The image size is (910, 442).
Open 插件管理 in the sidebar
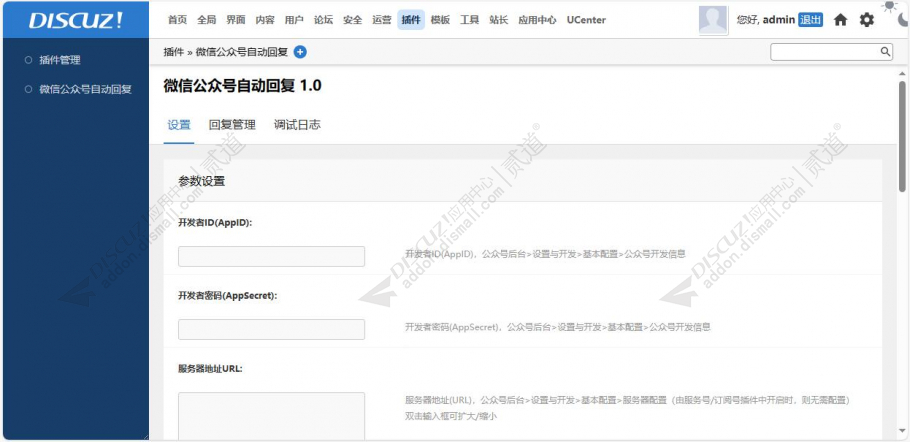coord(60,60)
